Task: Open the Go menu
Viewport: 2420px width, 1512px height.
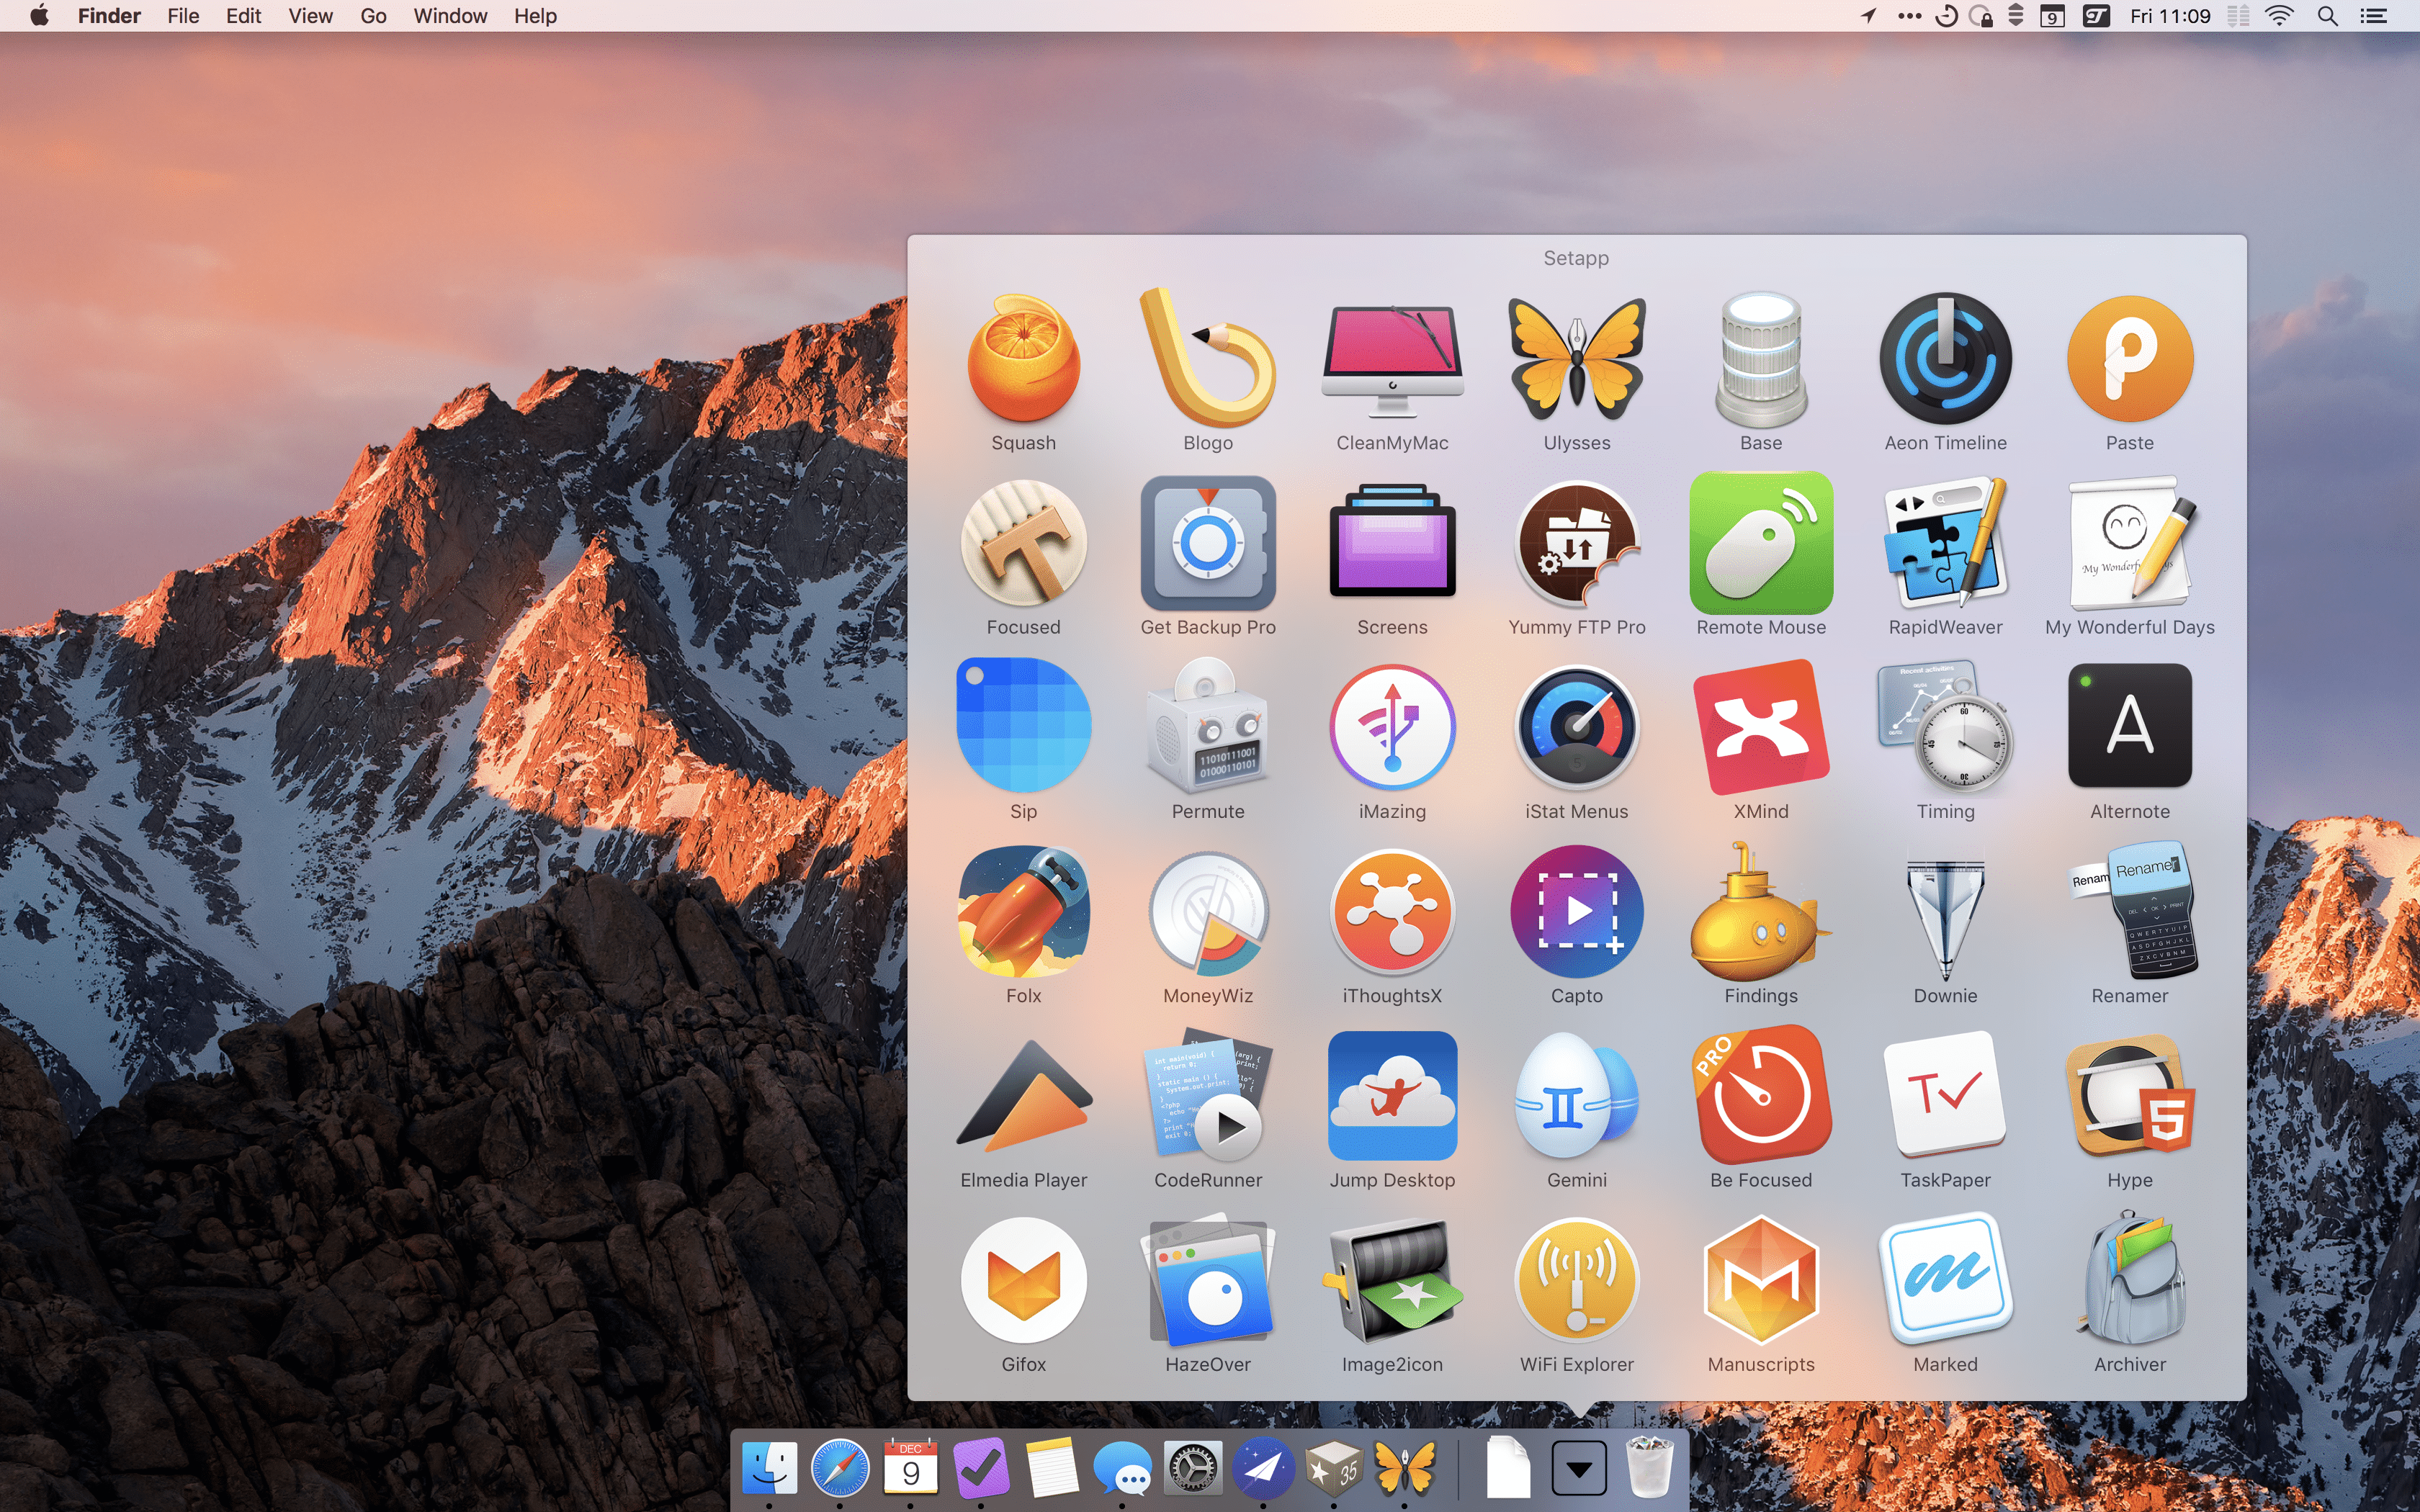Action: [373, 16]
